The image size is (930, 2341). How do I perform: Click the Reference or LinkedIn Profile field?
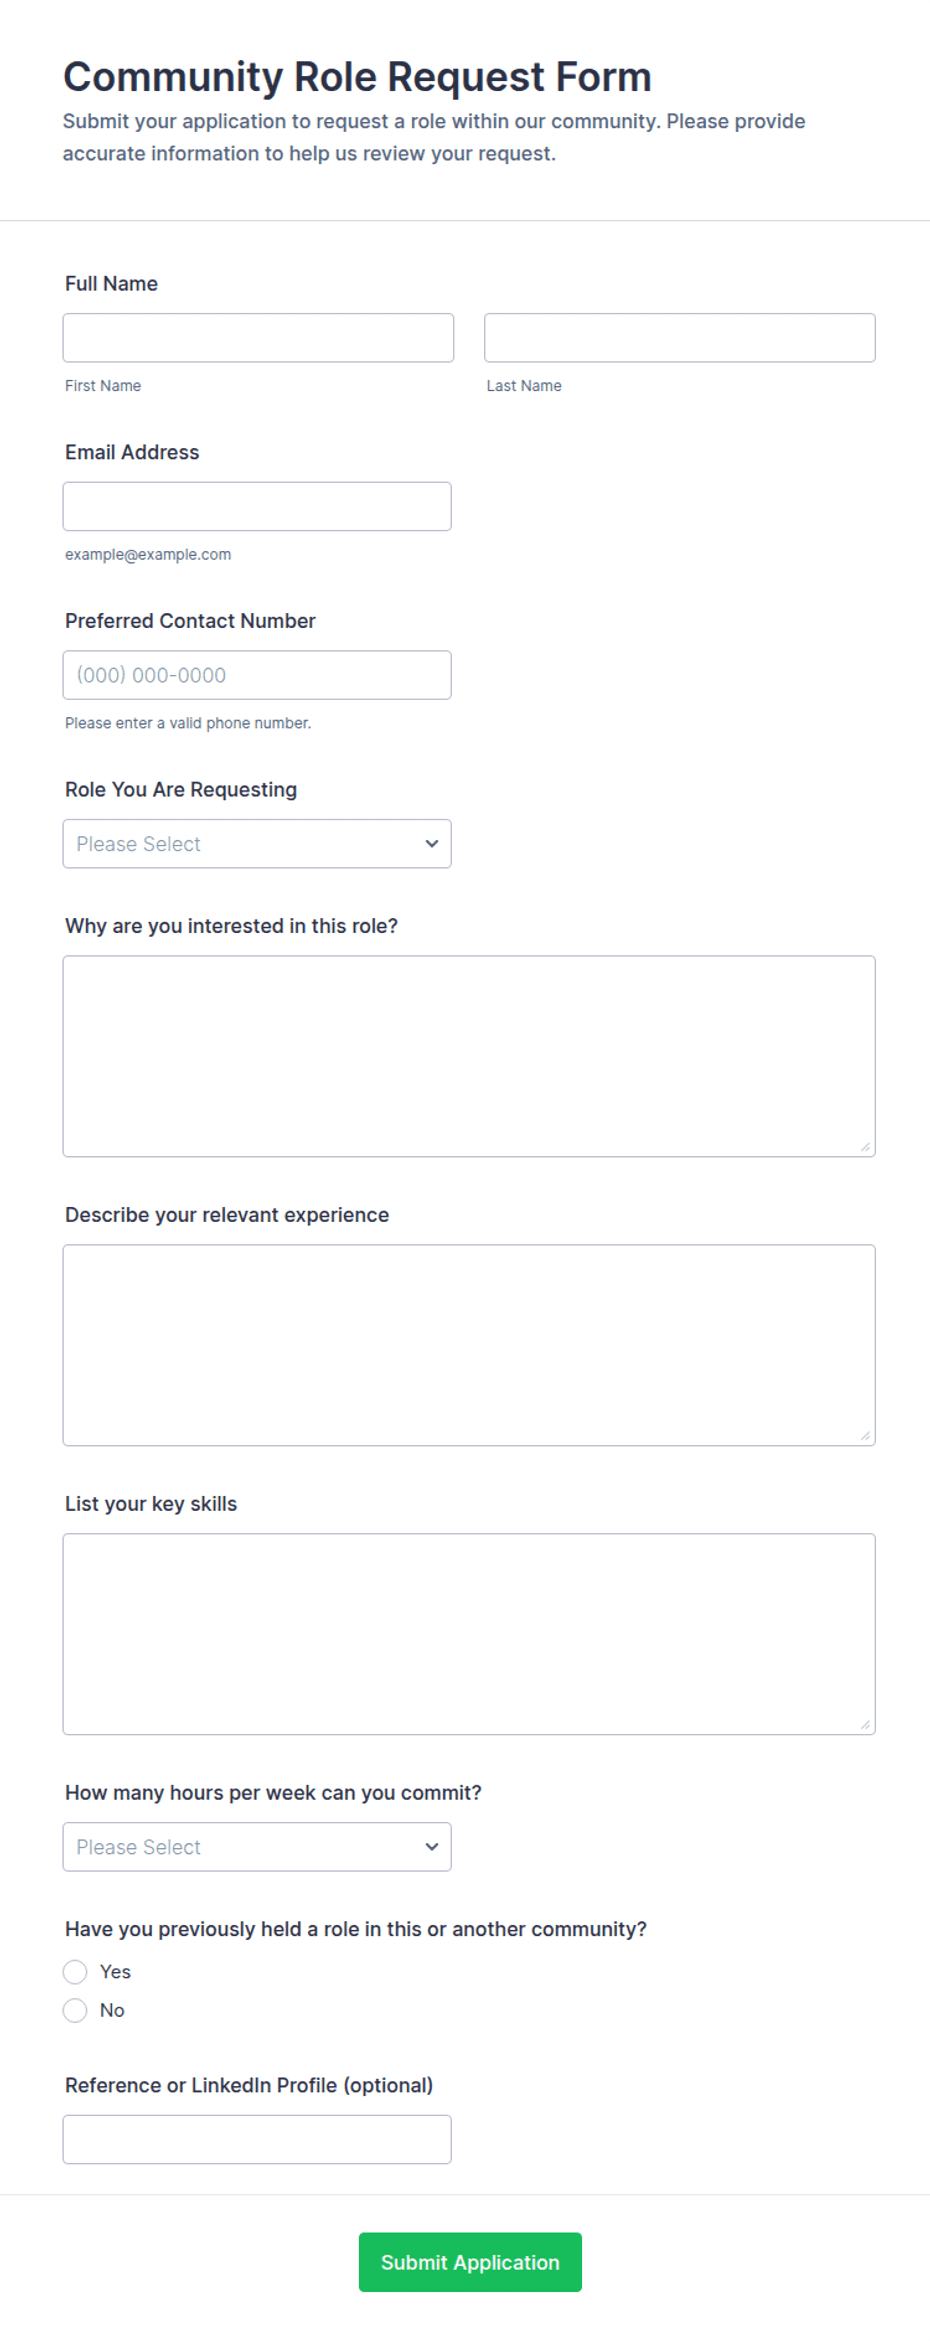tap(257, 2140)
